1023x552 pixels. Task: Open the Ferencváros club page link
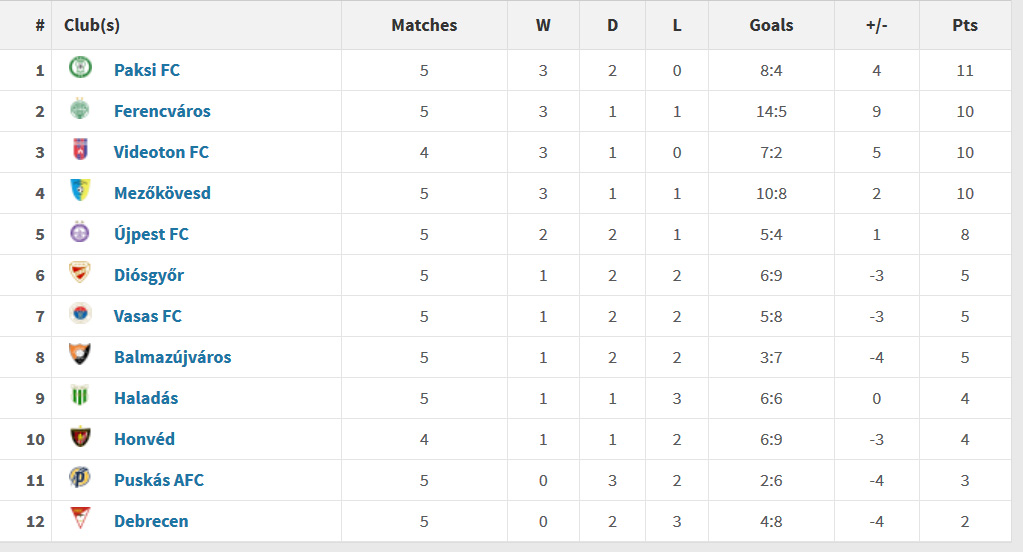pos(162,111)
